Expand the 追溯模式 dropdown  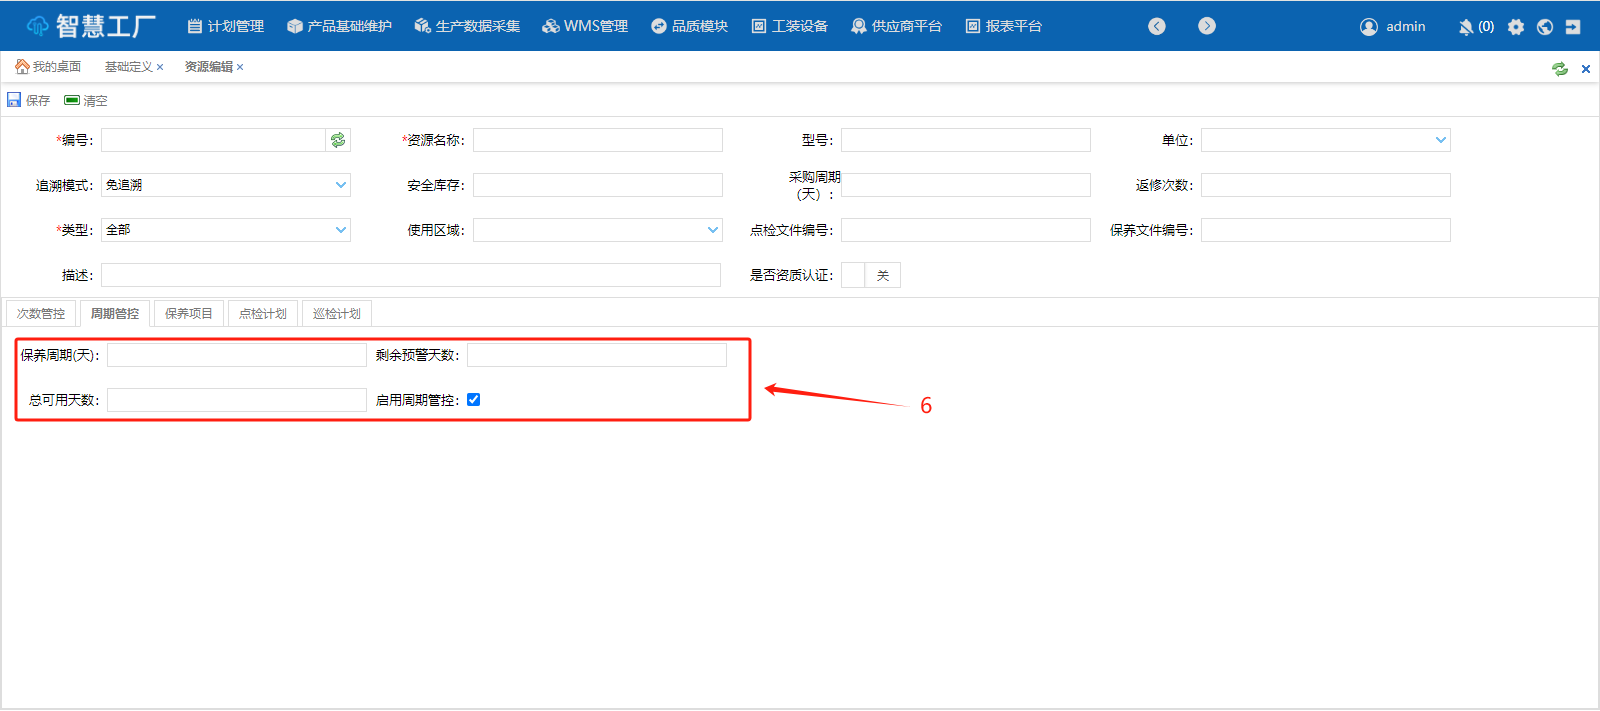point(340,185)
